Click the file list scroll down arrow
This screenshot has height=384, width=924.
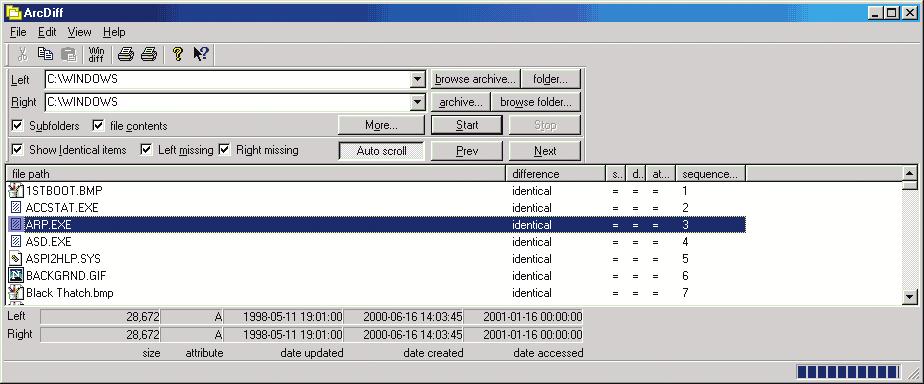pos(910,297)
